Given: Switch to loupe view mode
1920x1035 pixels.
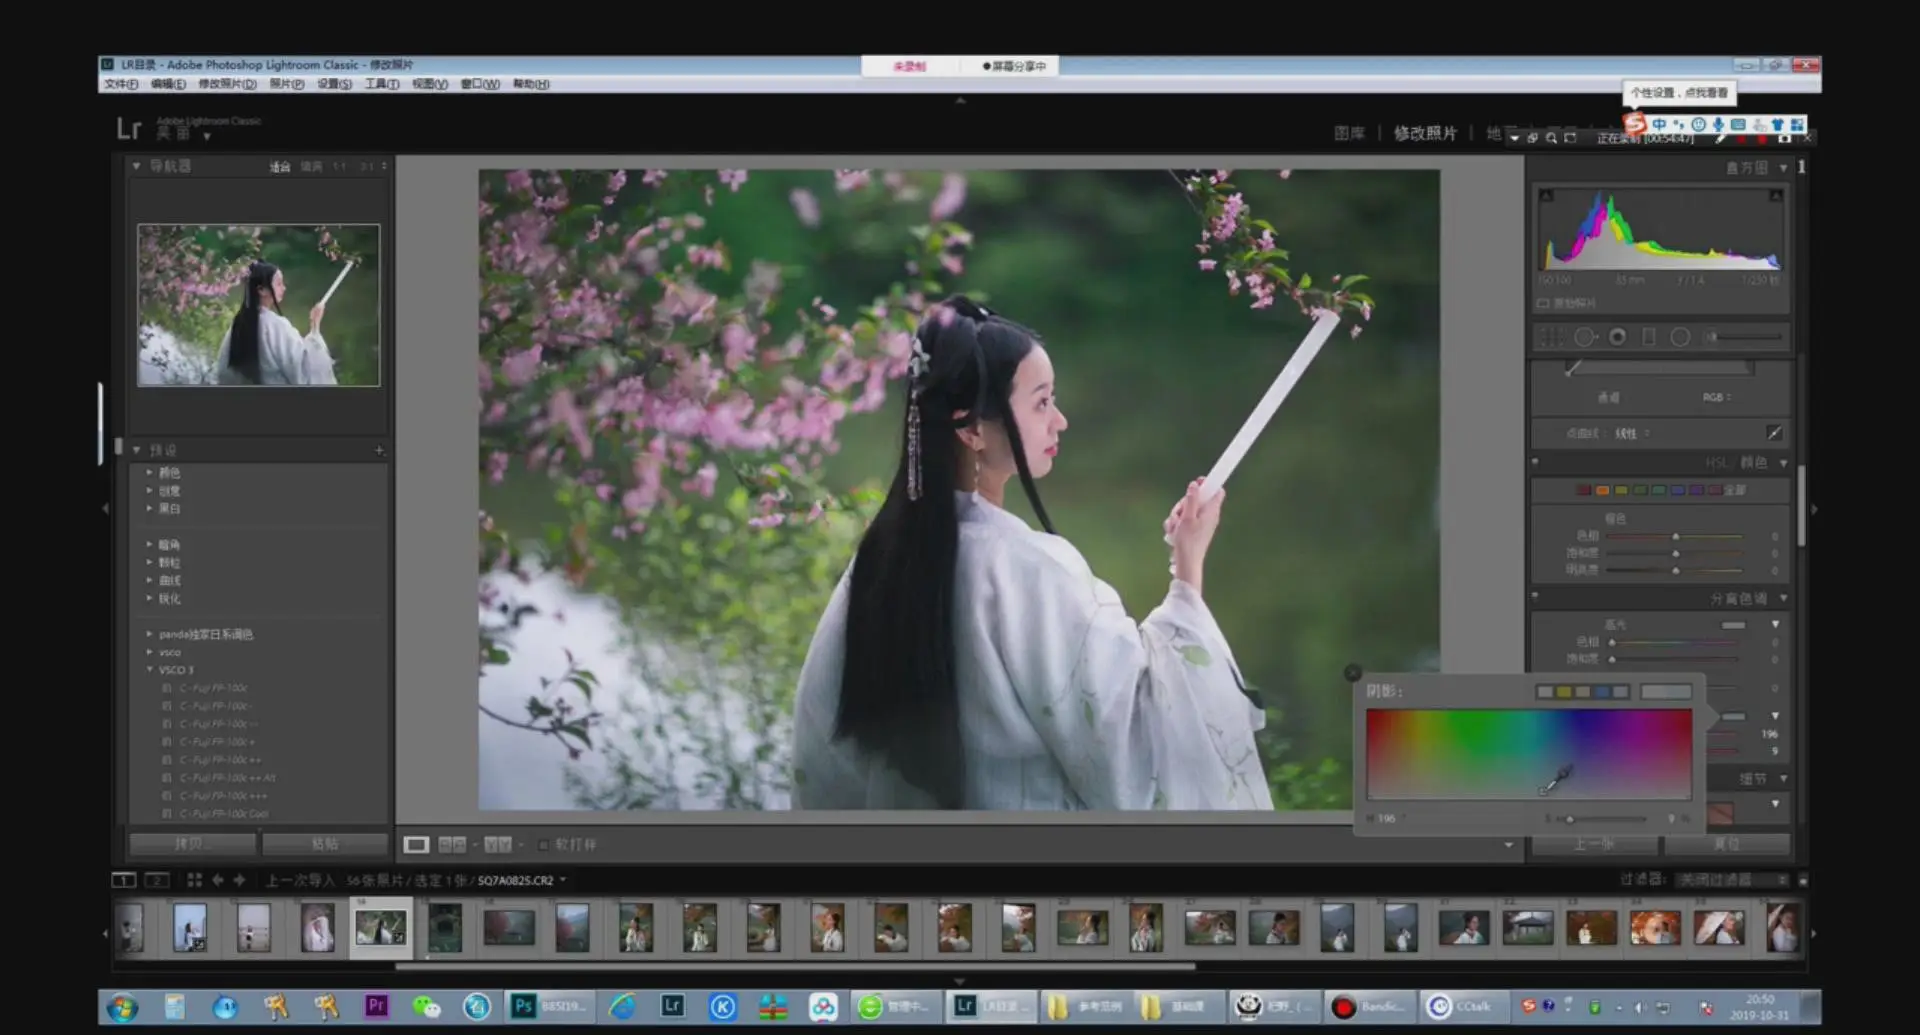Looking at the screenshot, I should [x=416, y=845].
